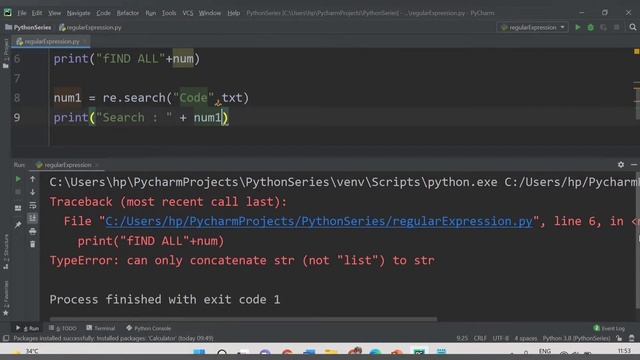Click restore layout icon in Run panel

click(18, 208)
